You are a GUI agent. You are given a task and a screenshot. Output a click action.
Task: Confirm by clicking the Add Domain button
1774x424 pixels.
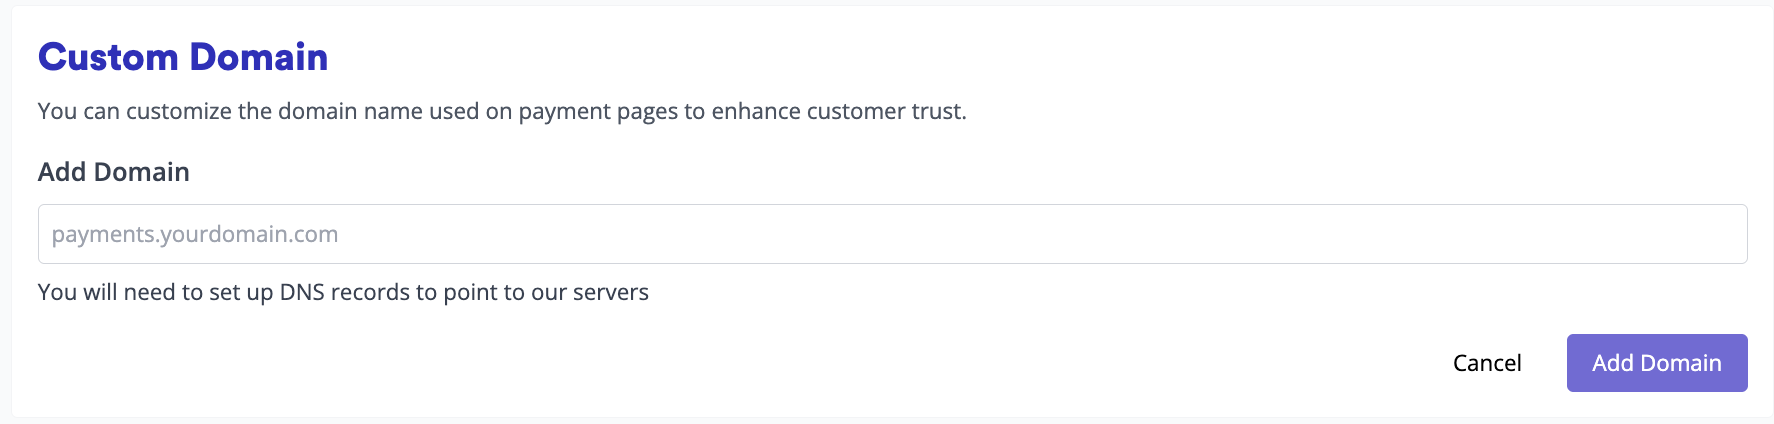[x=1656, y=363]
